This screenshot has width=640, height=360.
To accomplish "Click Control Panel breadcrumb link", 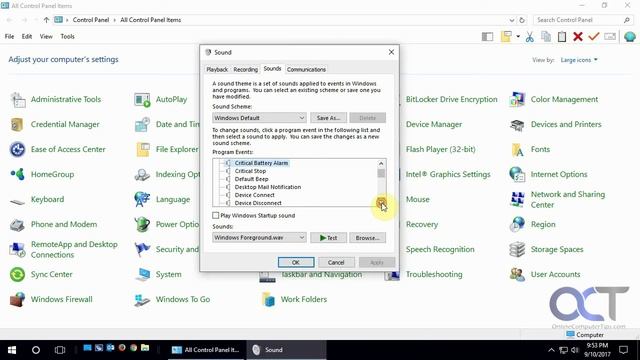I will click(x=91, y=20).
